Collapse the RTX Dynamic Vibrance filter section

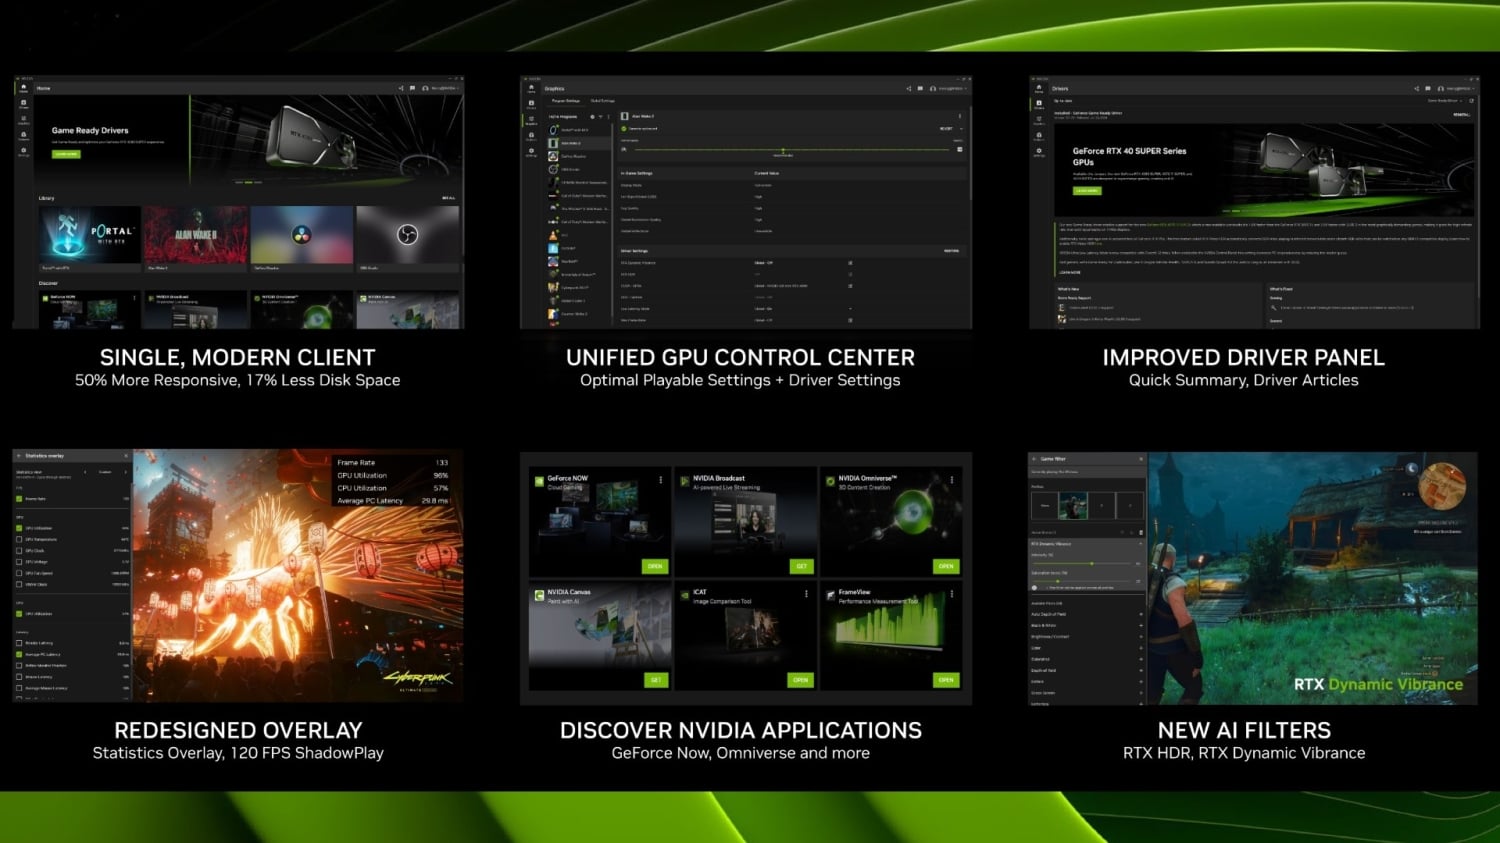pos(1141,544)
